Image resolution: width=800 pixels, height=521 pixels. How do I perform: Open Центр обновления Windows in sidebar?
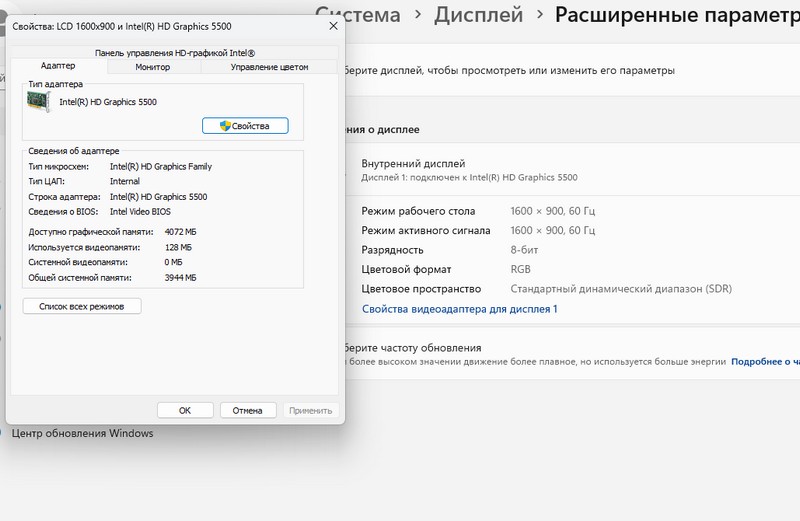(82, 433)
